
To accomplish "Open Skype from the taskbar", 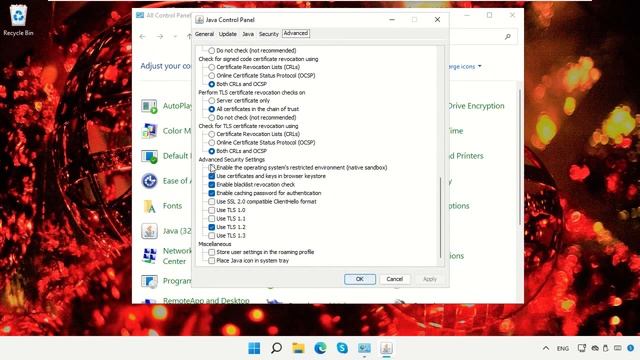I will [x=342, y=348].
